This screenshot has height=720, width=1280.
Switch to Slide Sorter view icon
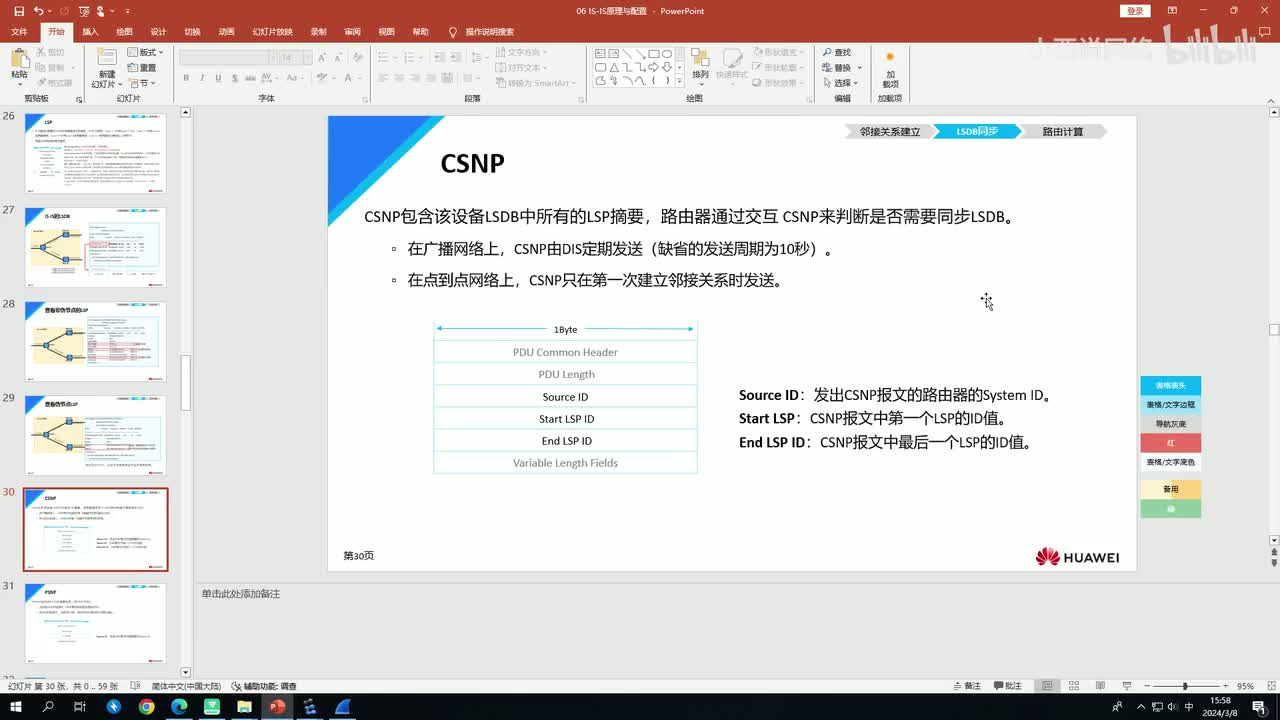point(1074,686)
